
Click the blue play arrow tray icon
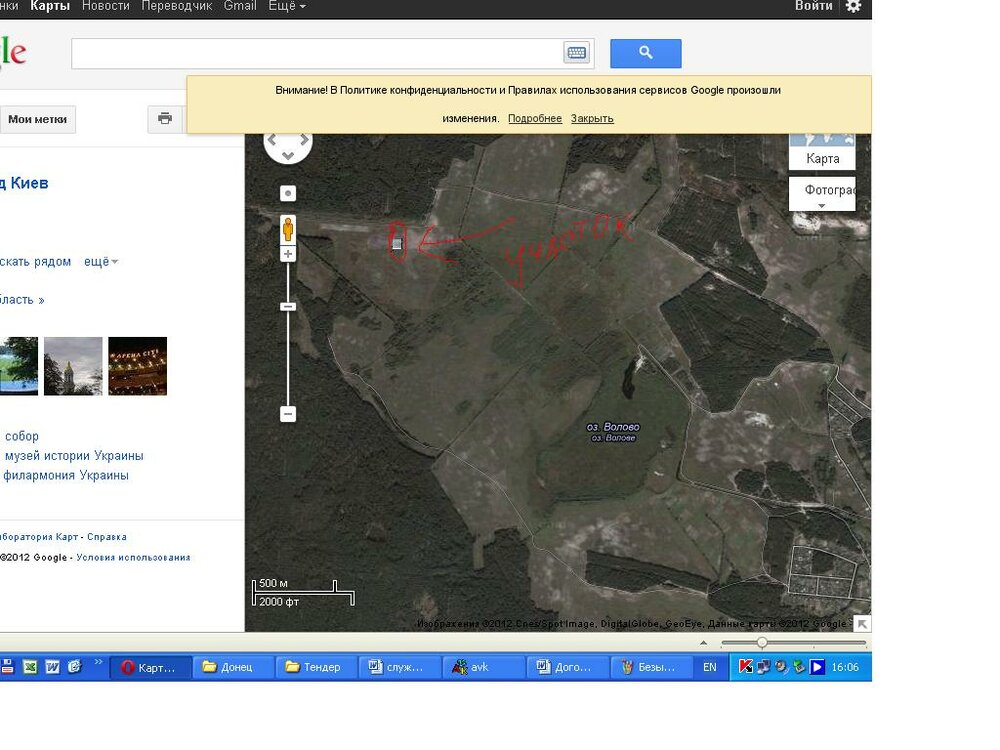tap(817, 667)
